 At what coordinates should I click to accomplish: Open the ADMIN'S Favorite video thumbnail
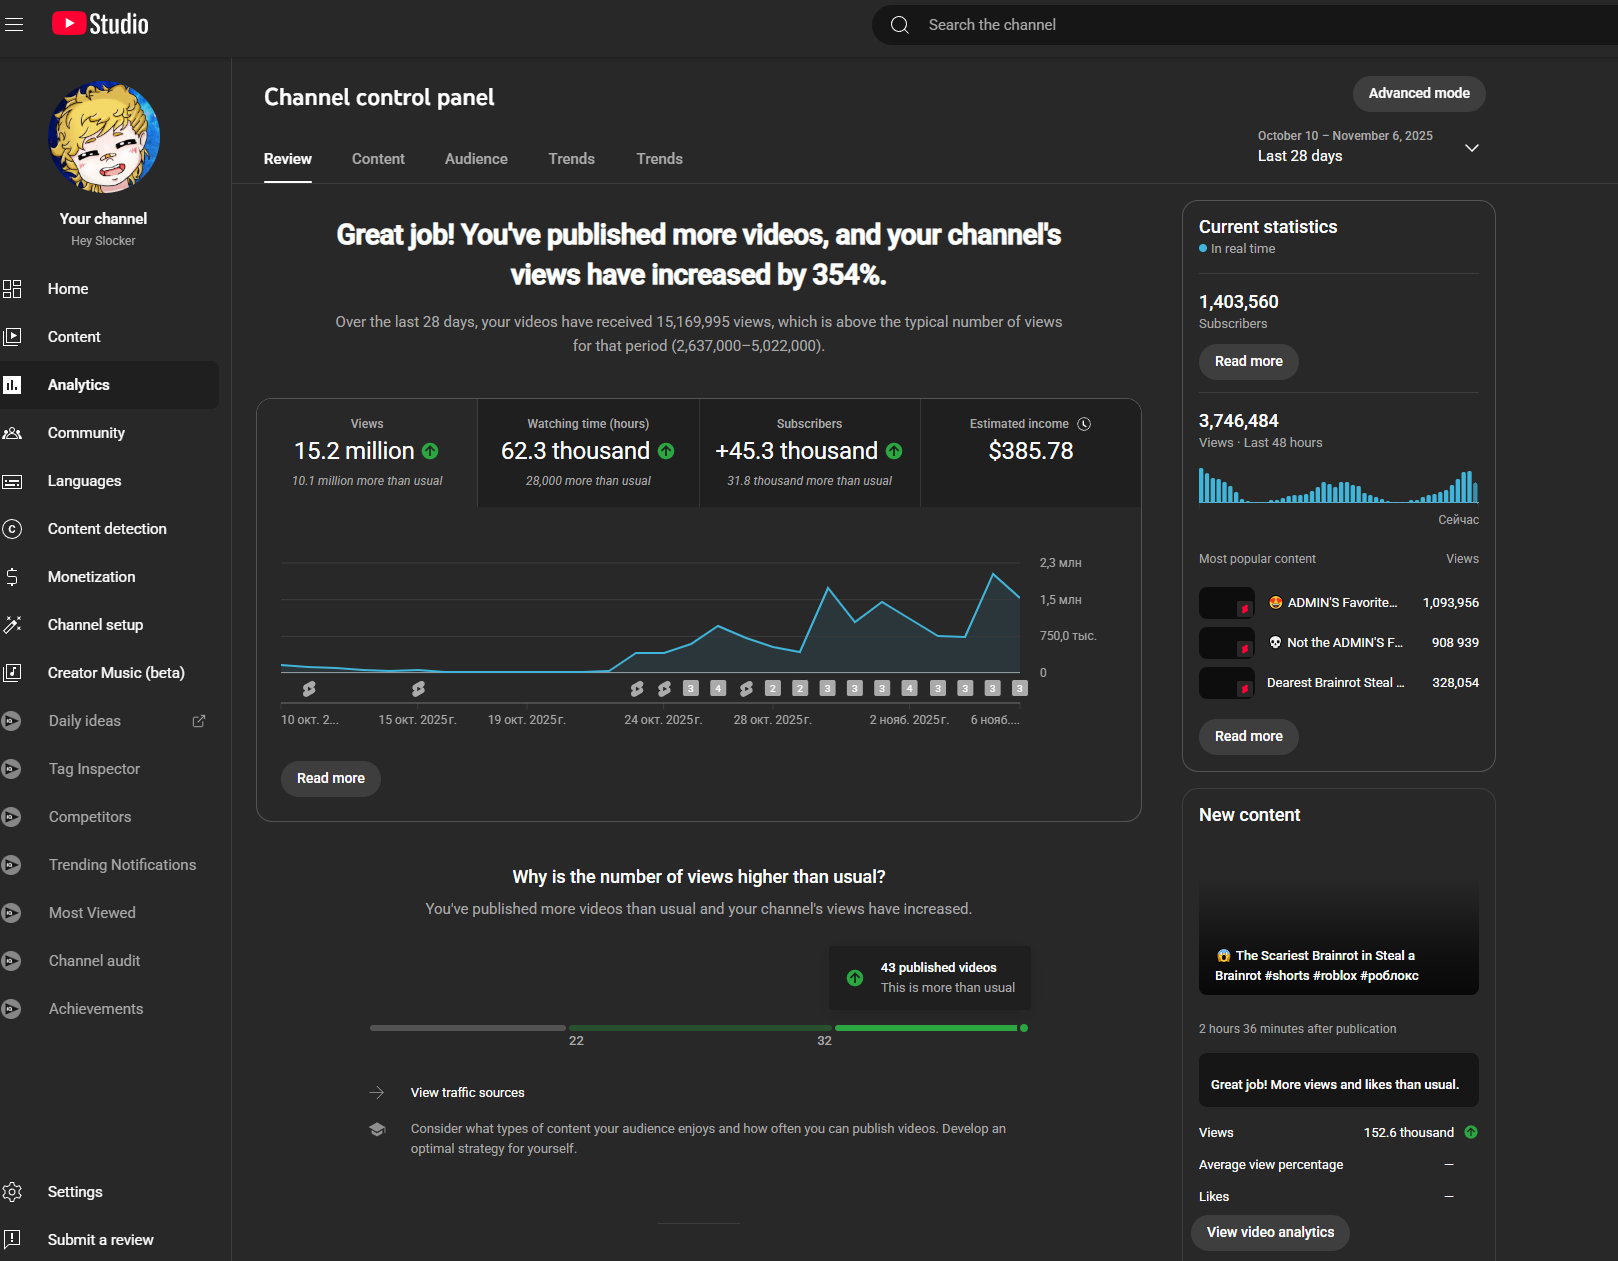coord(1226,603)
